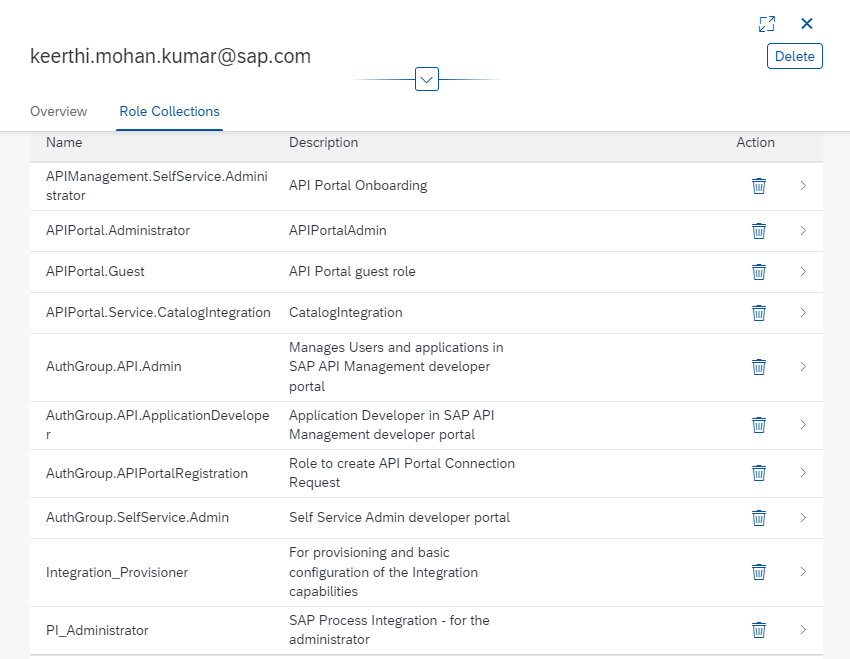Open details chevron for APIPortal.Administrator

(803, 231)
